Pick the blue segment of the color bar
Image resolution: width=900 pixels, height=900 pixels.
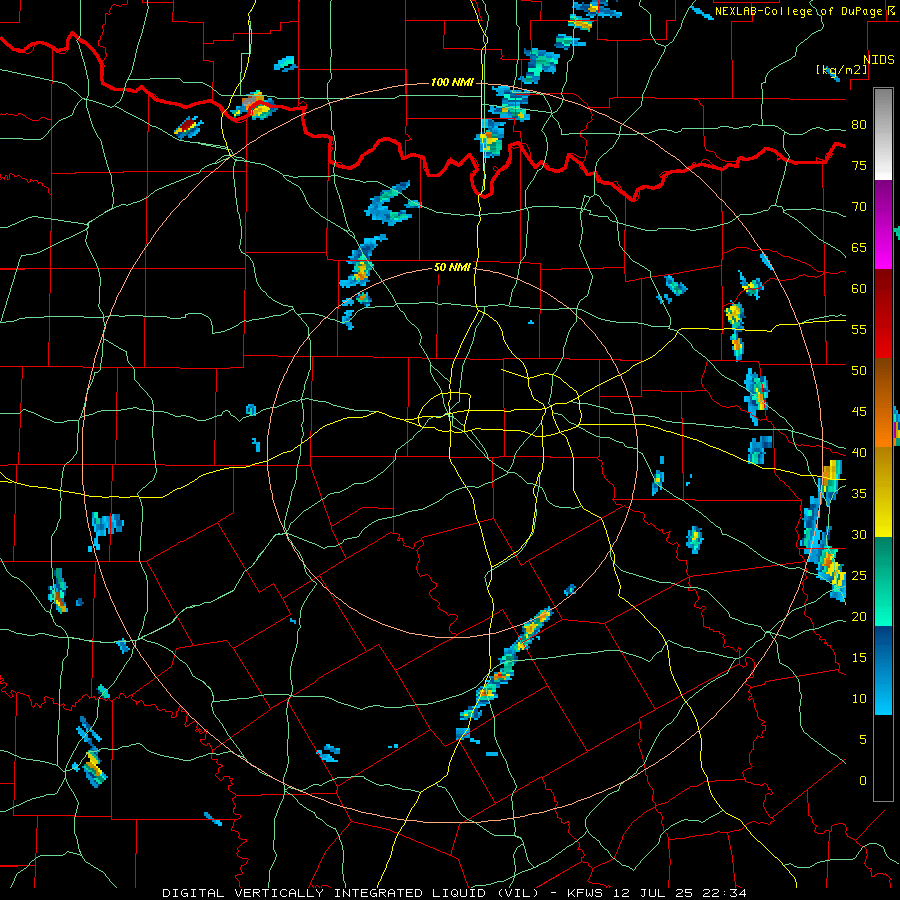tap(883, 670)
